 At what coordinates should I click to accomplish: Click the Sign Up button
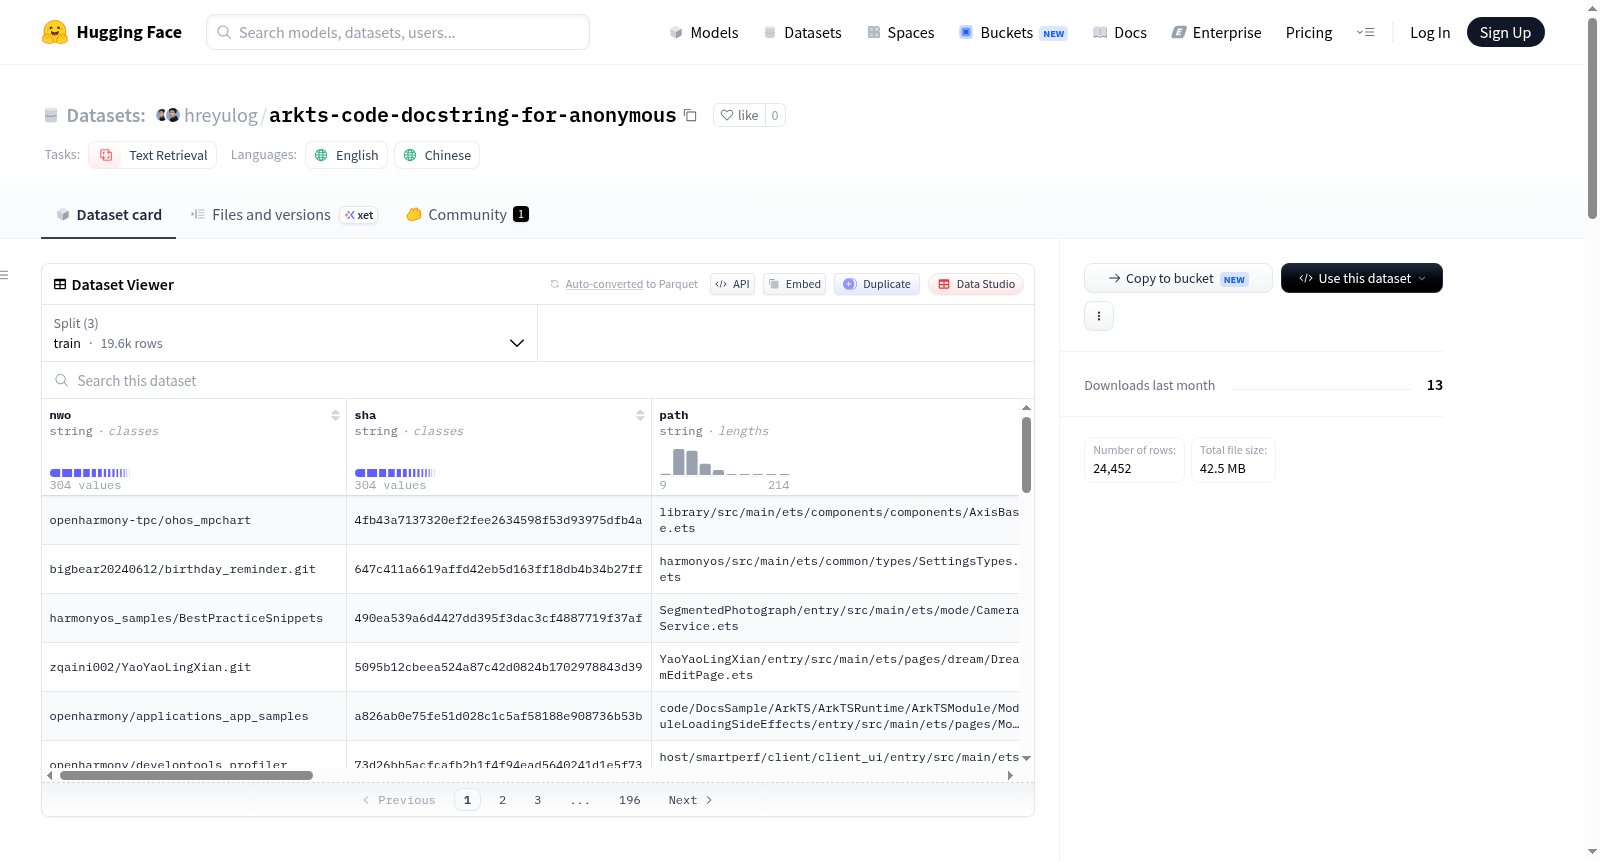click(1505, 32)
